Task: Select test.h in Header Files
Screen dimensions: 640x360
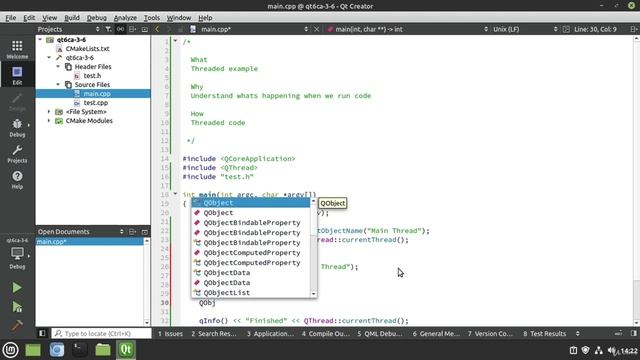Action: pyautogui.click(x=92, y=76)
